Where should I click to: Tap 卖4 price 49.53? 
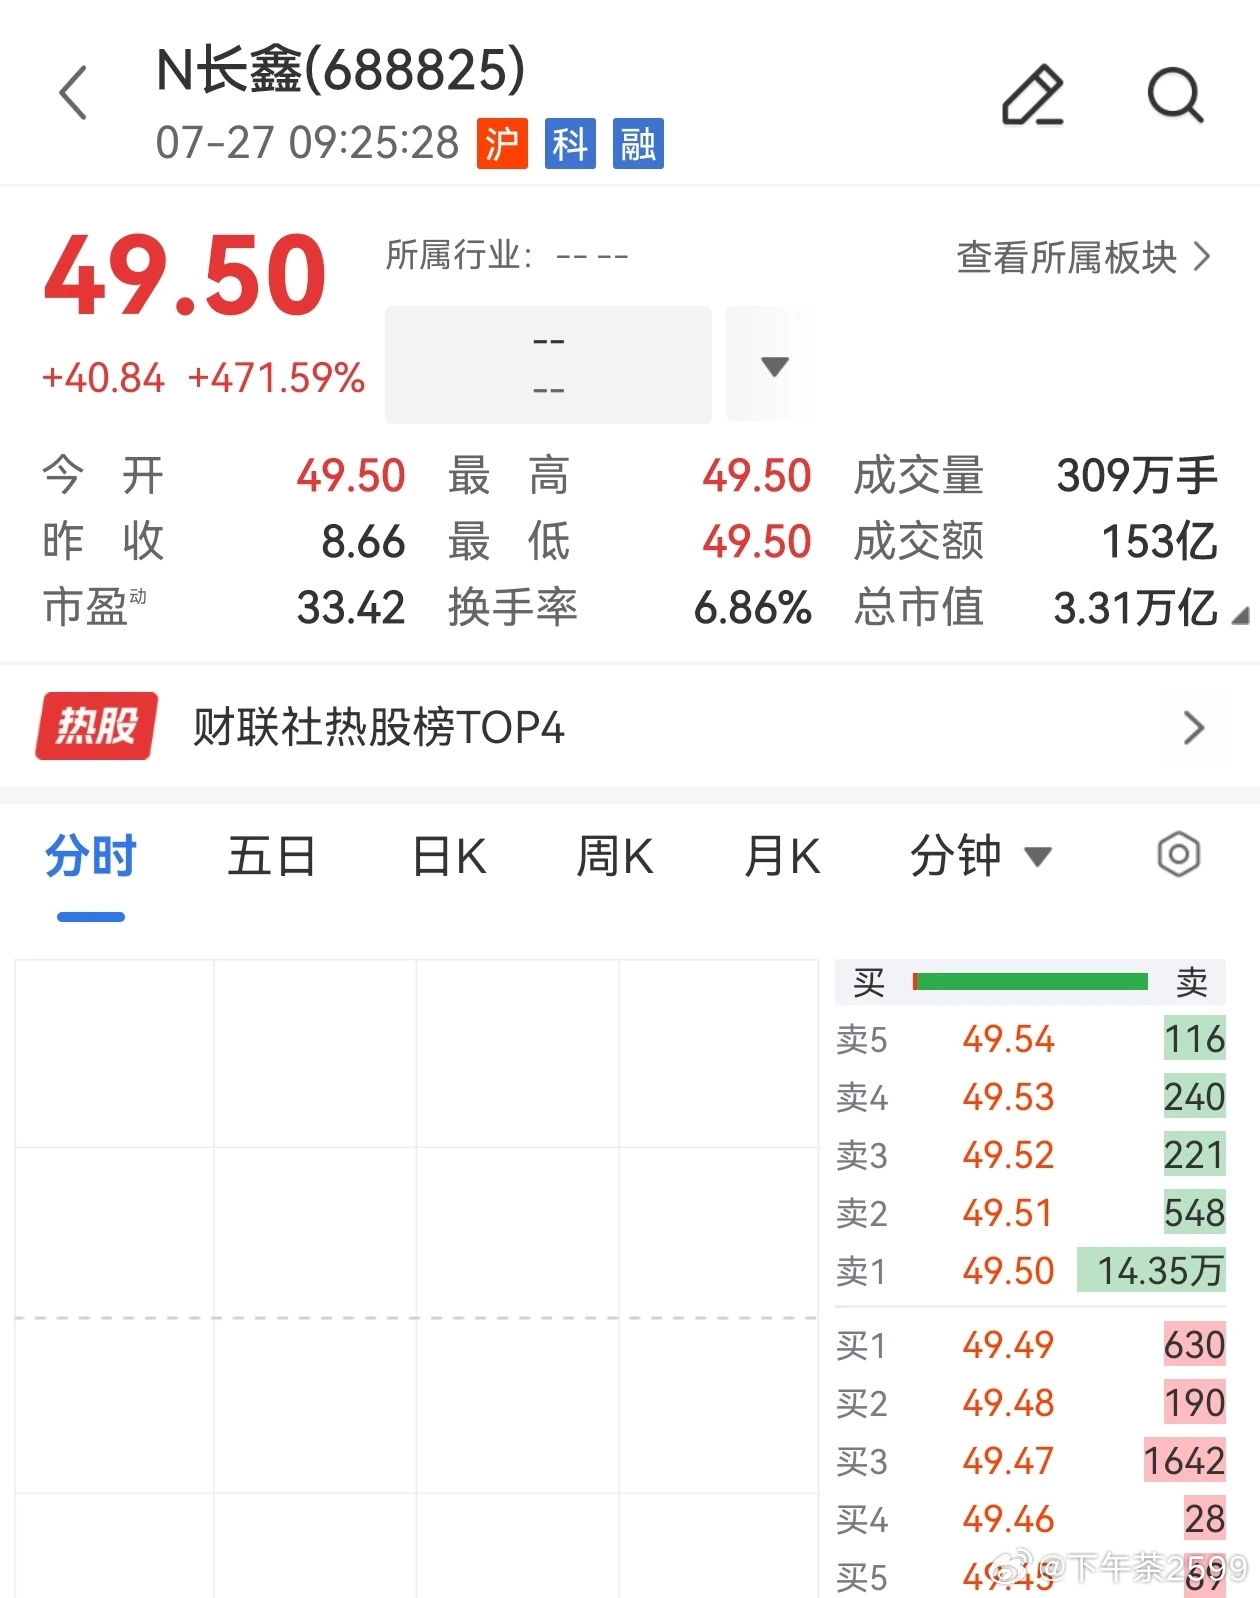(1008, 1097)
